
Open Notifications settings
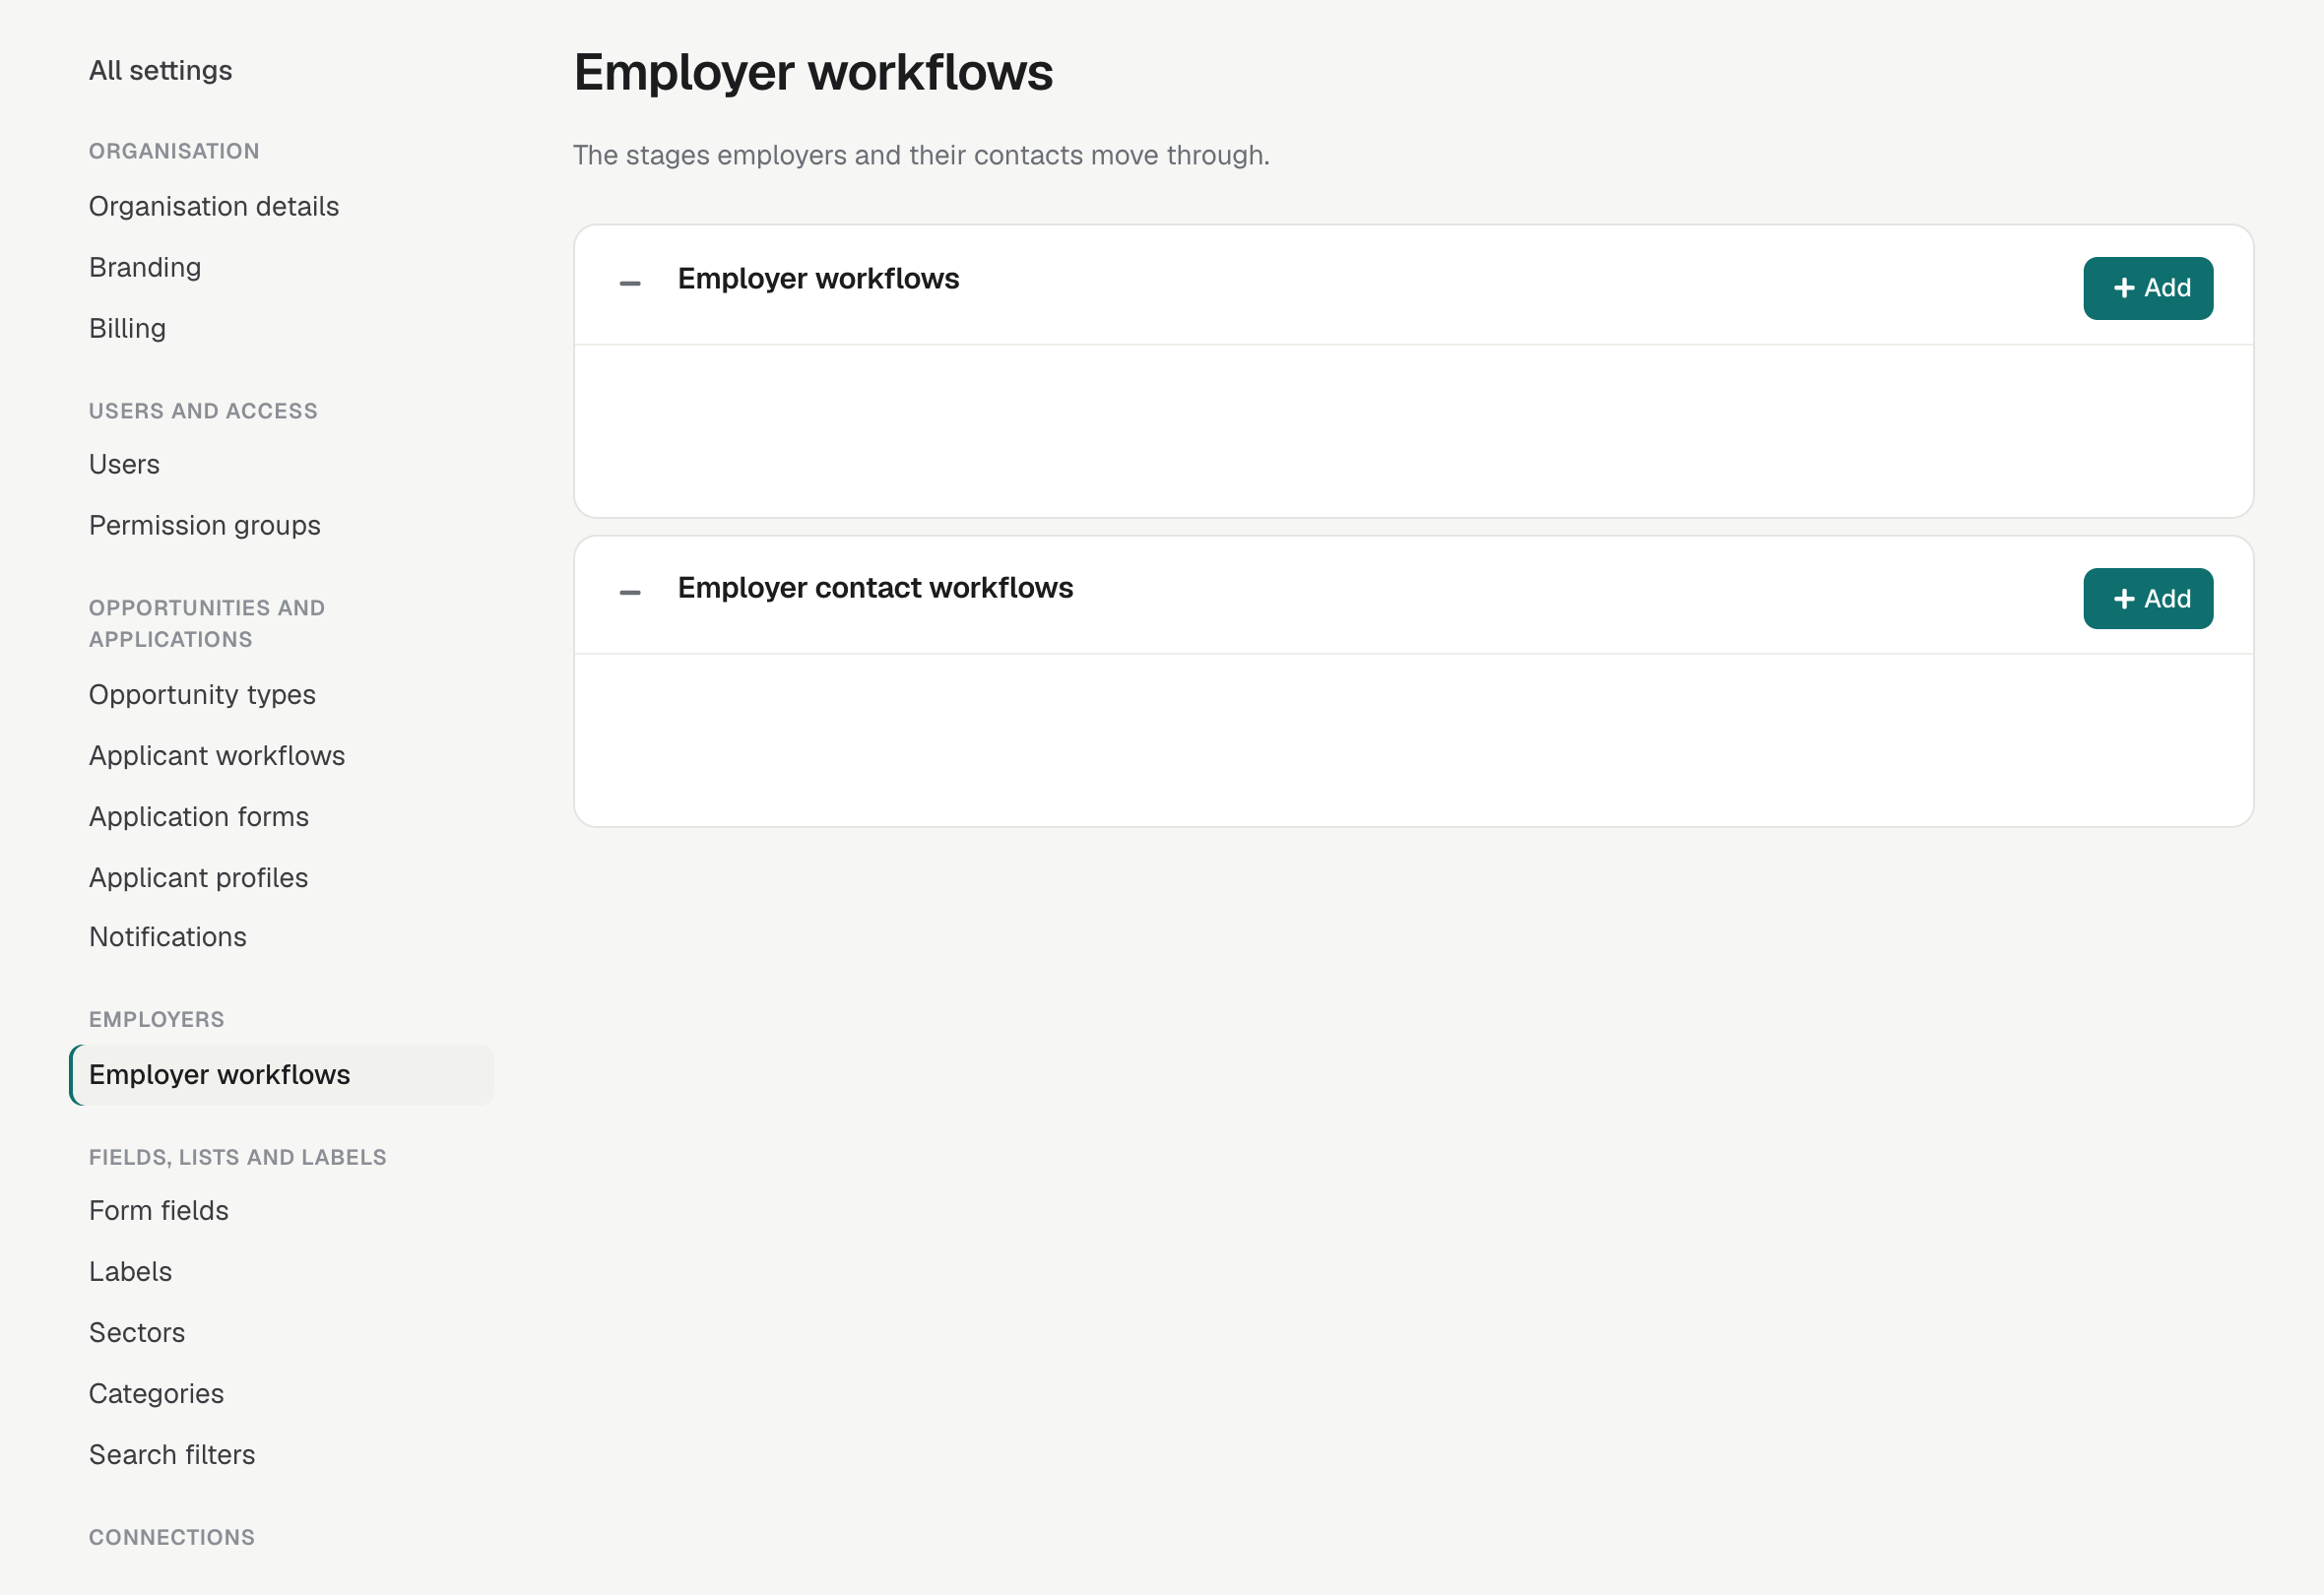coord(167,936)
